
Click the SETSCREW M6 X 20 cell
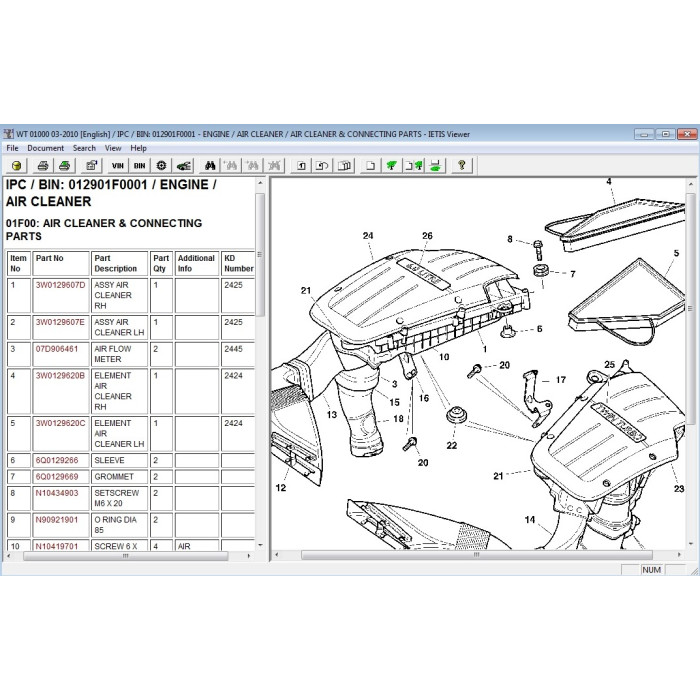[119, 498]
